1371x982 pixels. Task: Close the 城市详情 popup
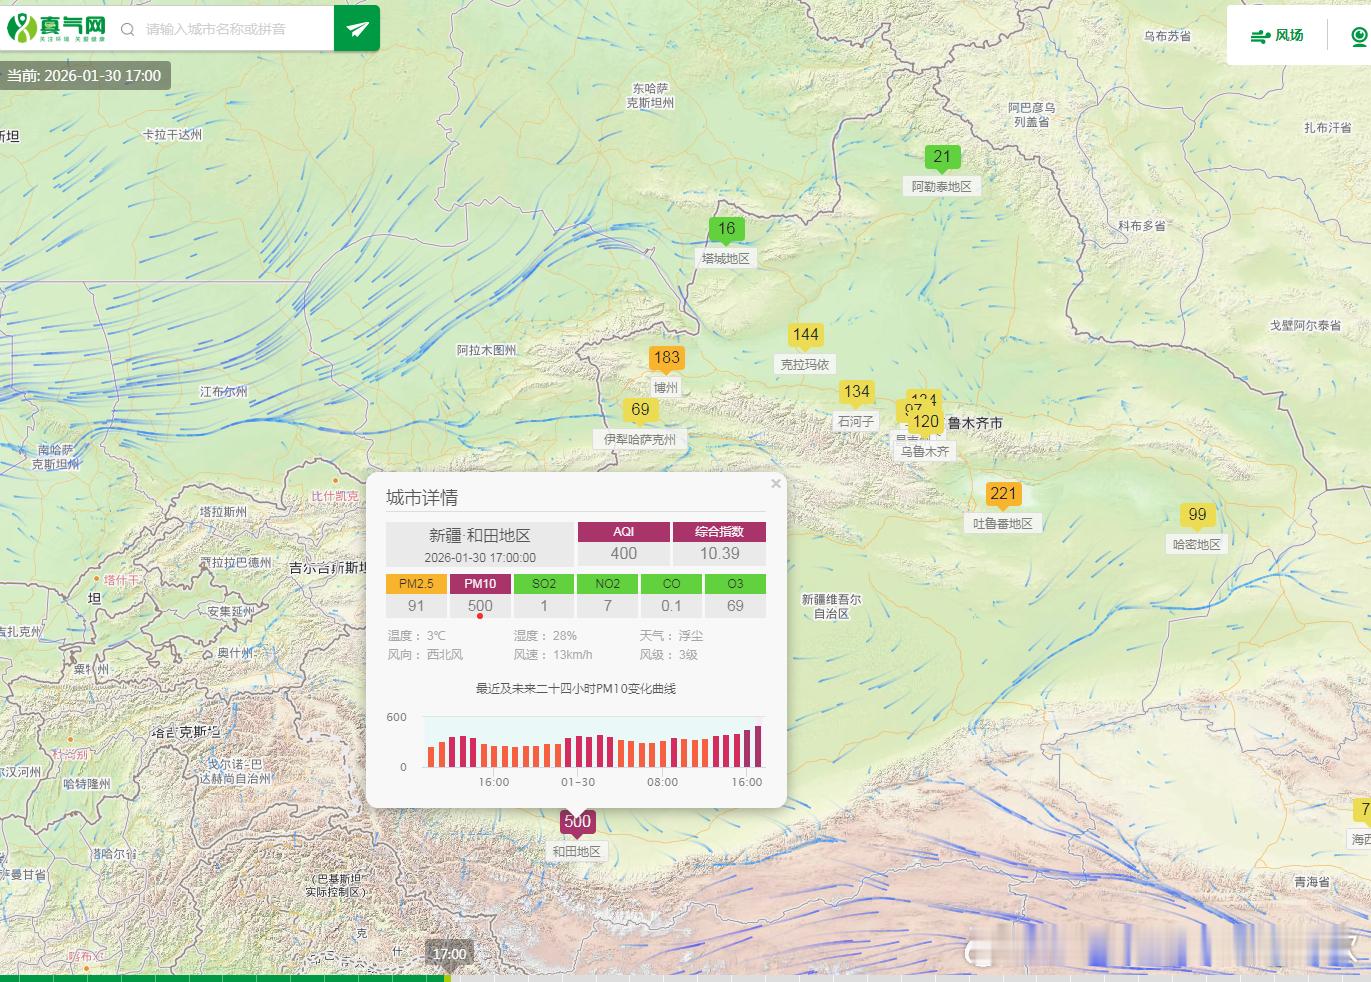pyautogui.click(x=775, y=484)
